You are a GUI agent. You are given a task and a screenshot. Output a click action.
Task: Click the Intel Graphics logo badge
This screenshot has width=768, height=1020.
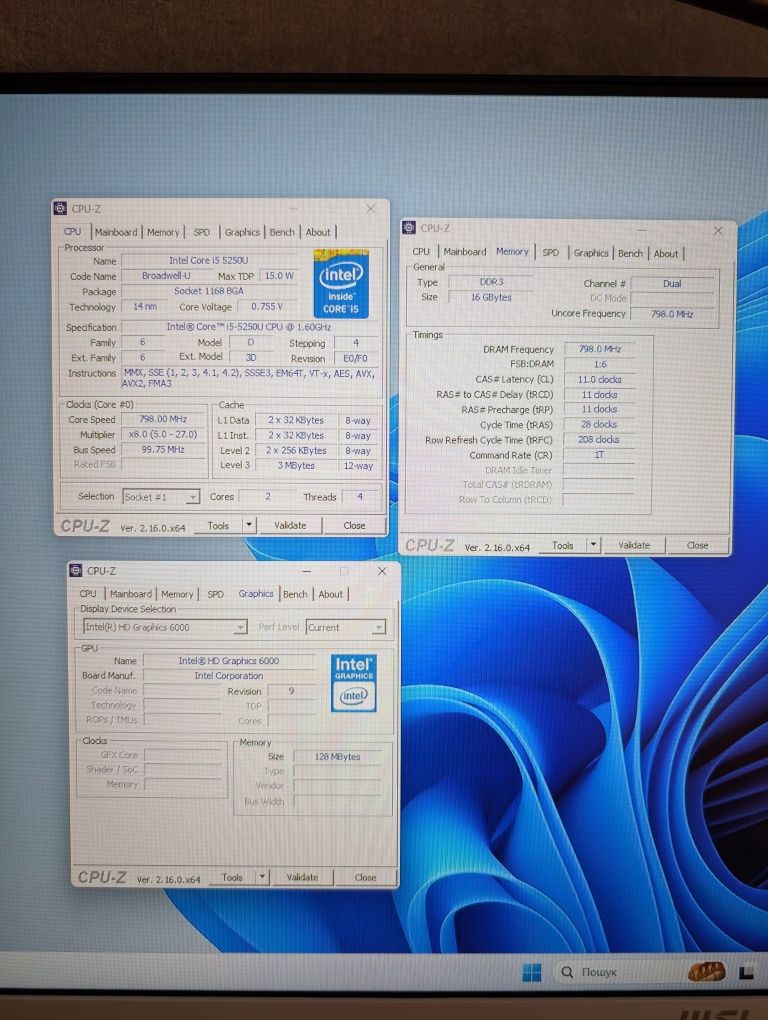pyautogui.click(x=353, y=683)
